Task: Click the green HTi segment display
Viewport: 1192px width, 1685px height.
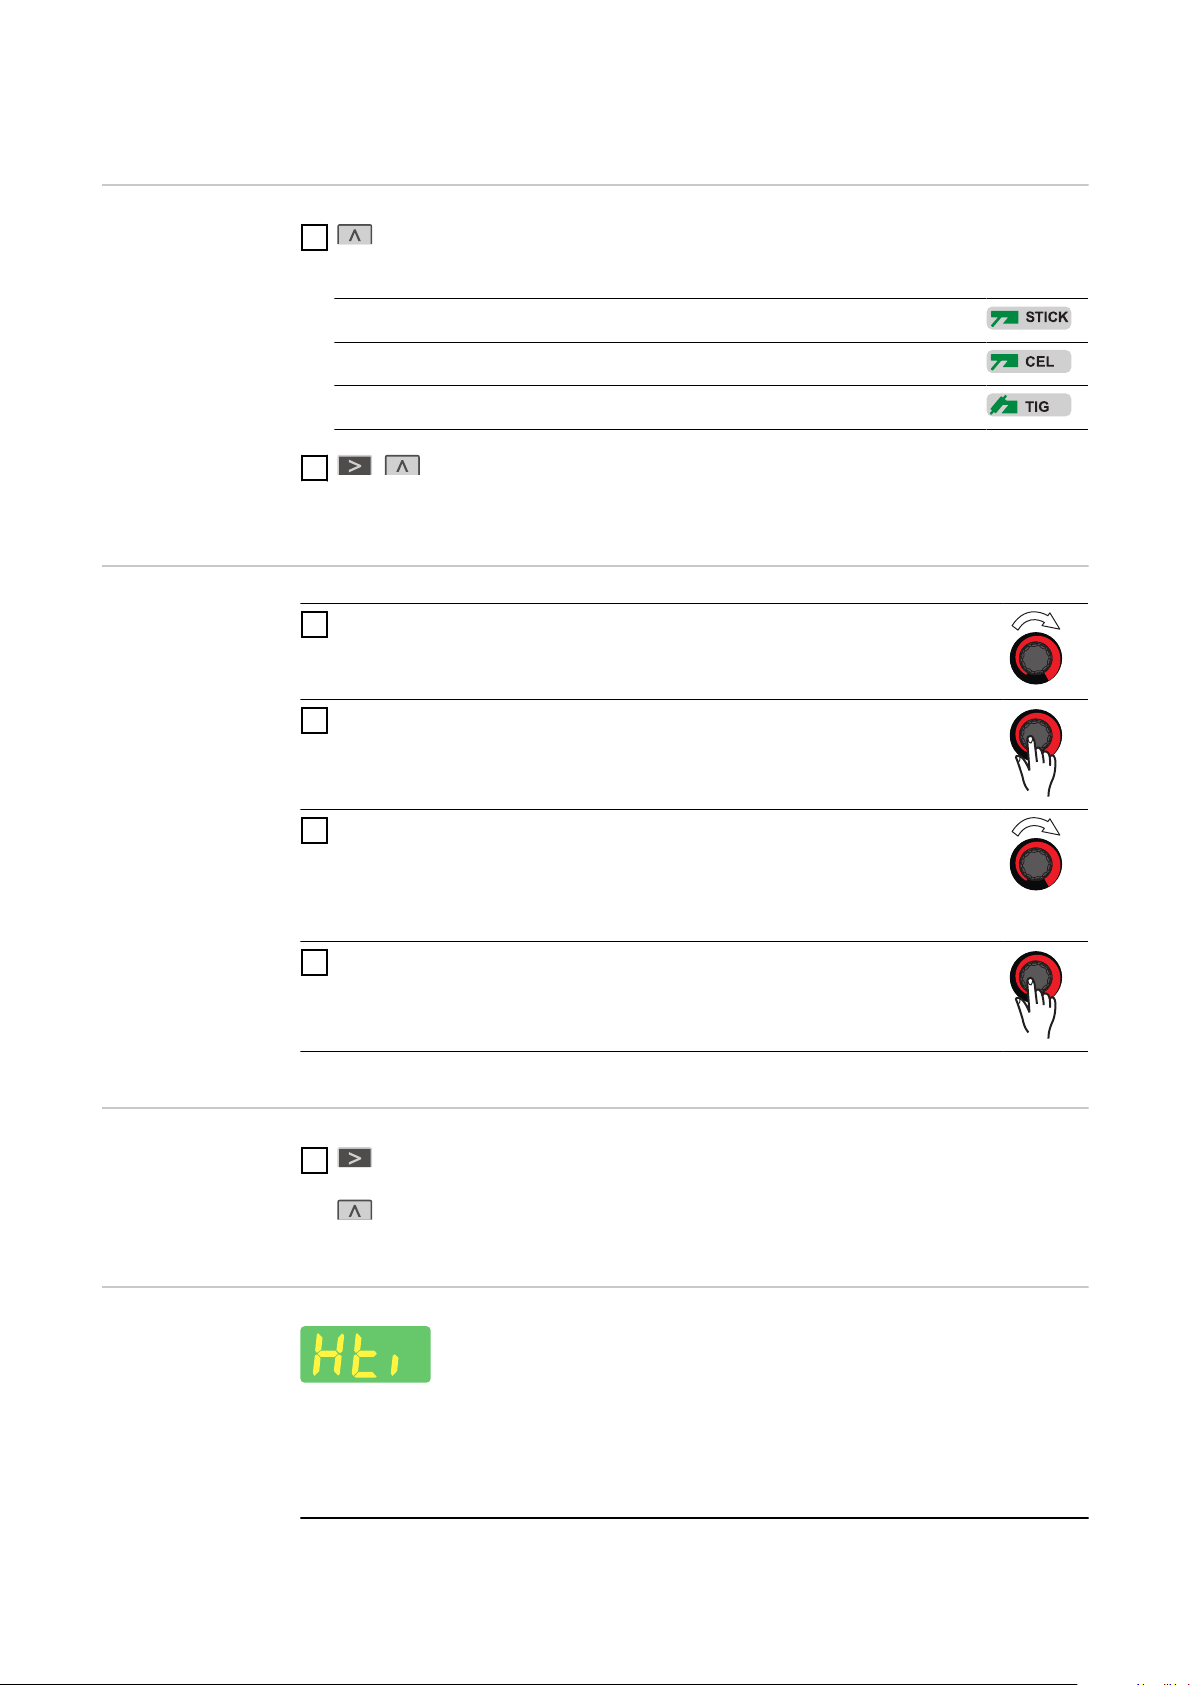Action: tap(366, 1355)
